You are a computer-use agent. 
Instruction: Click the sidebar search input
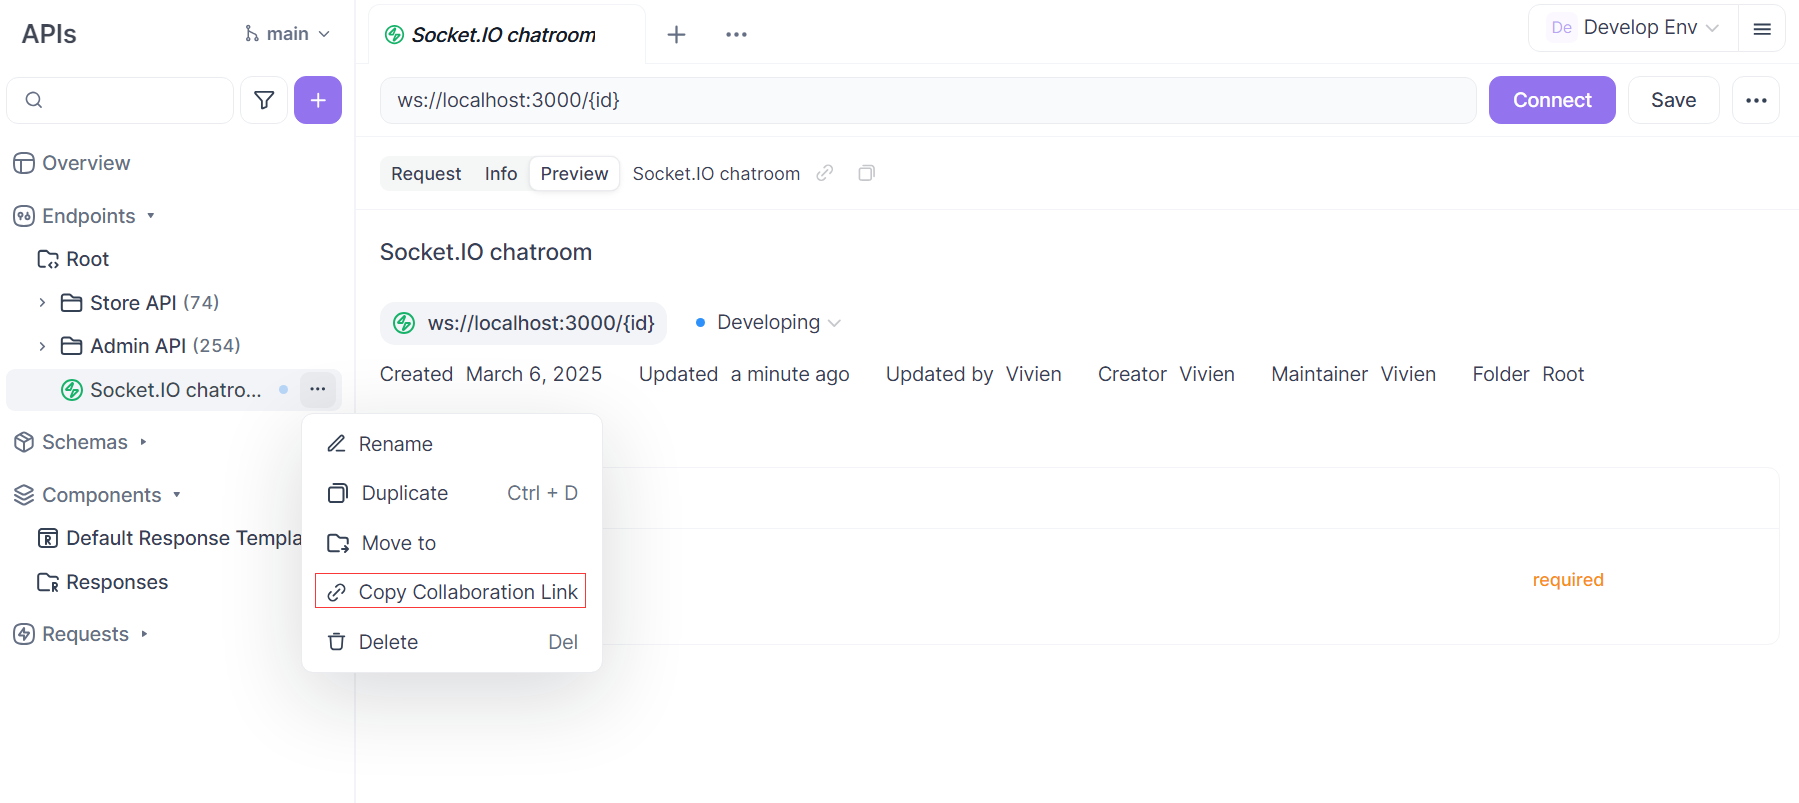120,100
